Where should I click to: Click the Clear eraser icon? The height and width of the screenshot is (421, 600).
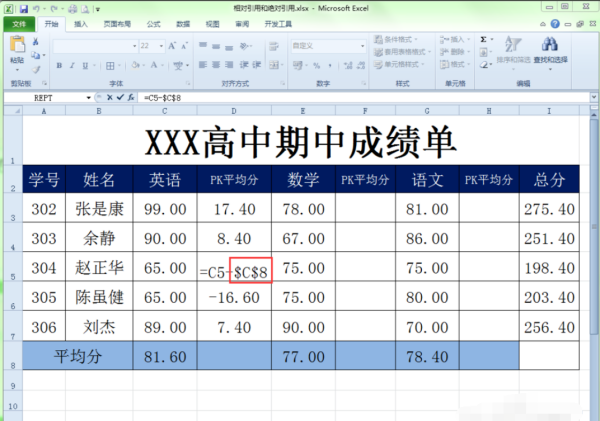point(484,65)
